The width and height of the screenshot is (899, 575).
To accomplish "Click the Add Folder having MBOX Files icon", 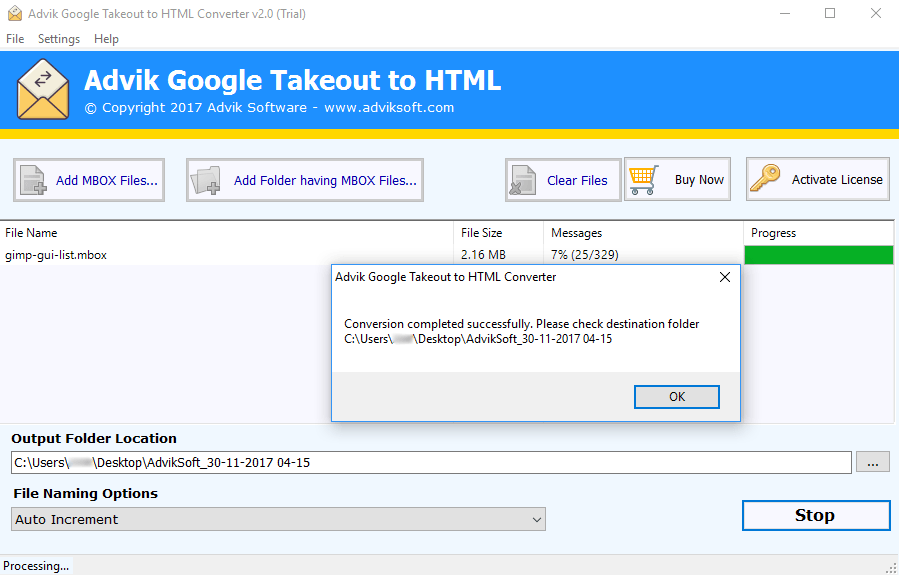I will tap(205, 180).
